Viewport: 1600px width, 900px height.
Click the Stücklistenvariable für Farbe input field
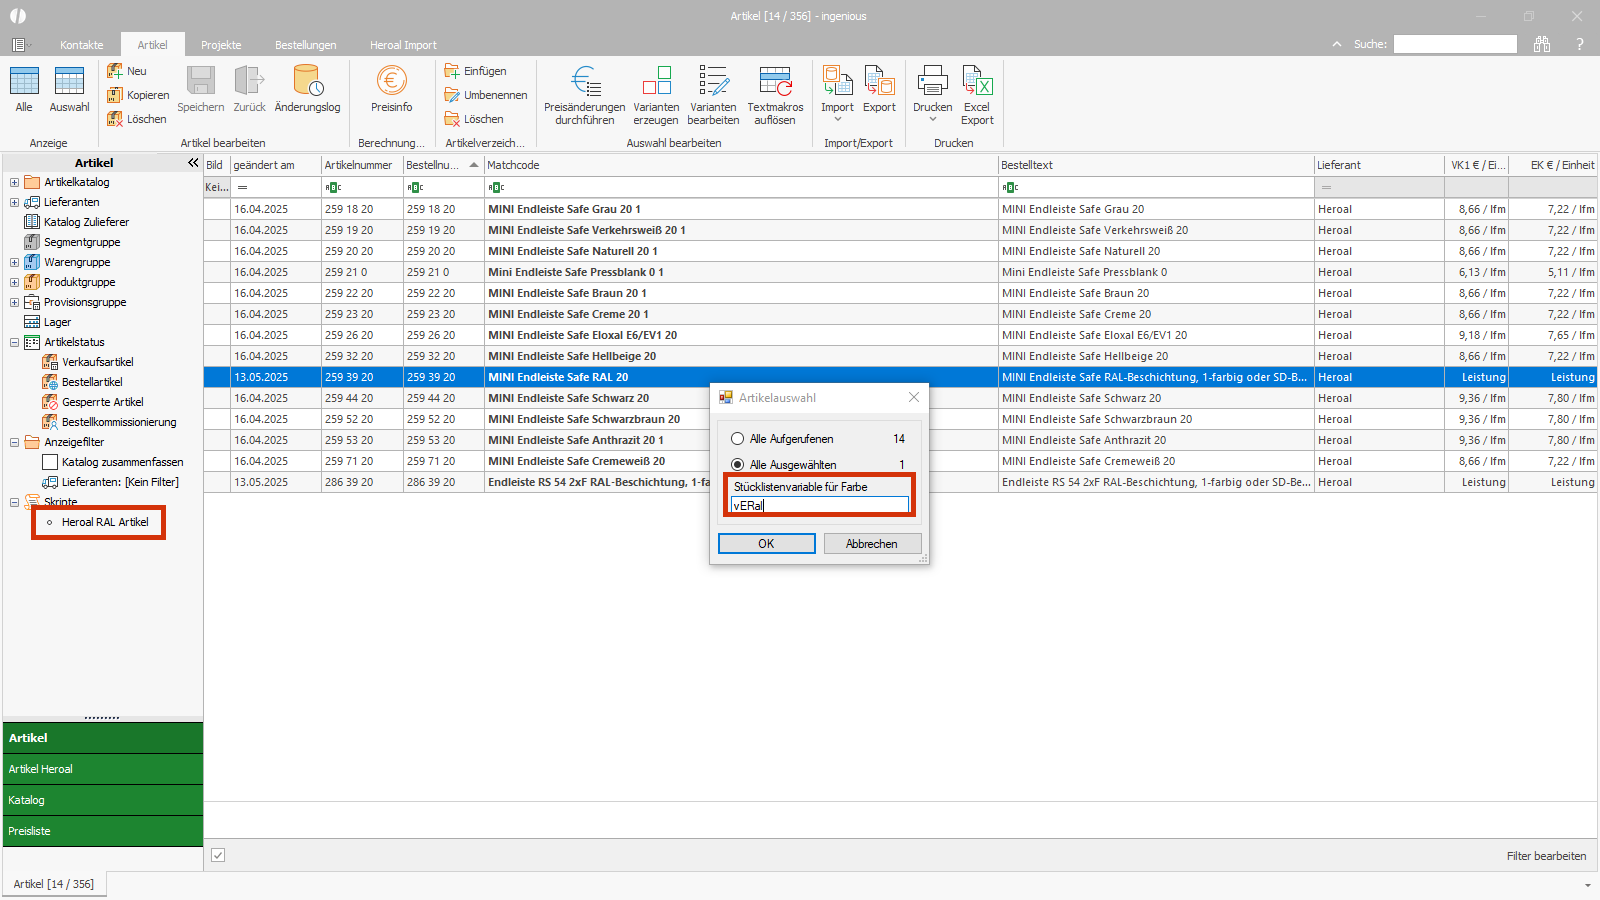click(820, 506)
